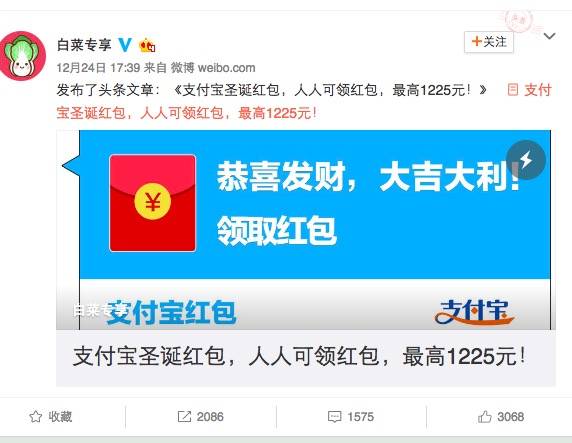Click the 支付宝 Alipay logo

tap(474, 312)
